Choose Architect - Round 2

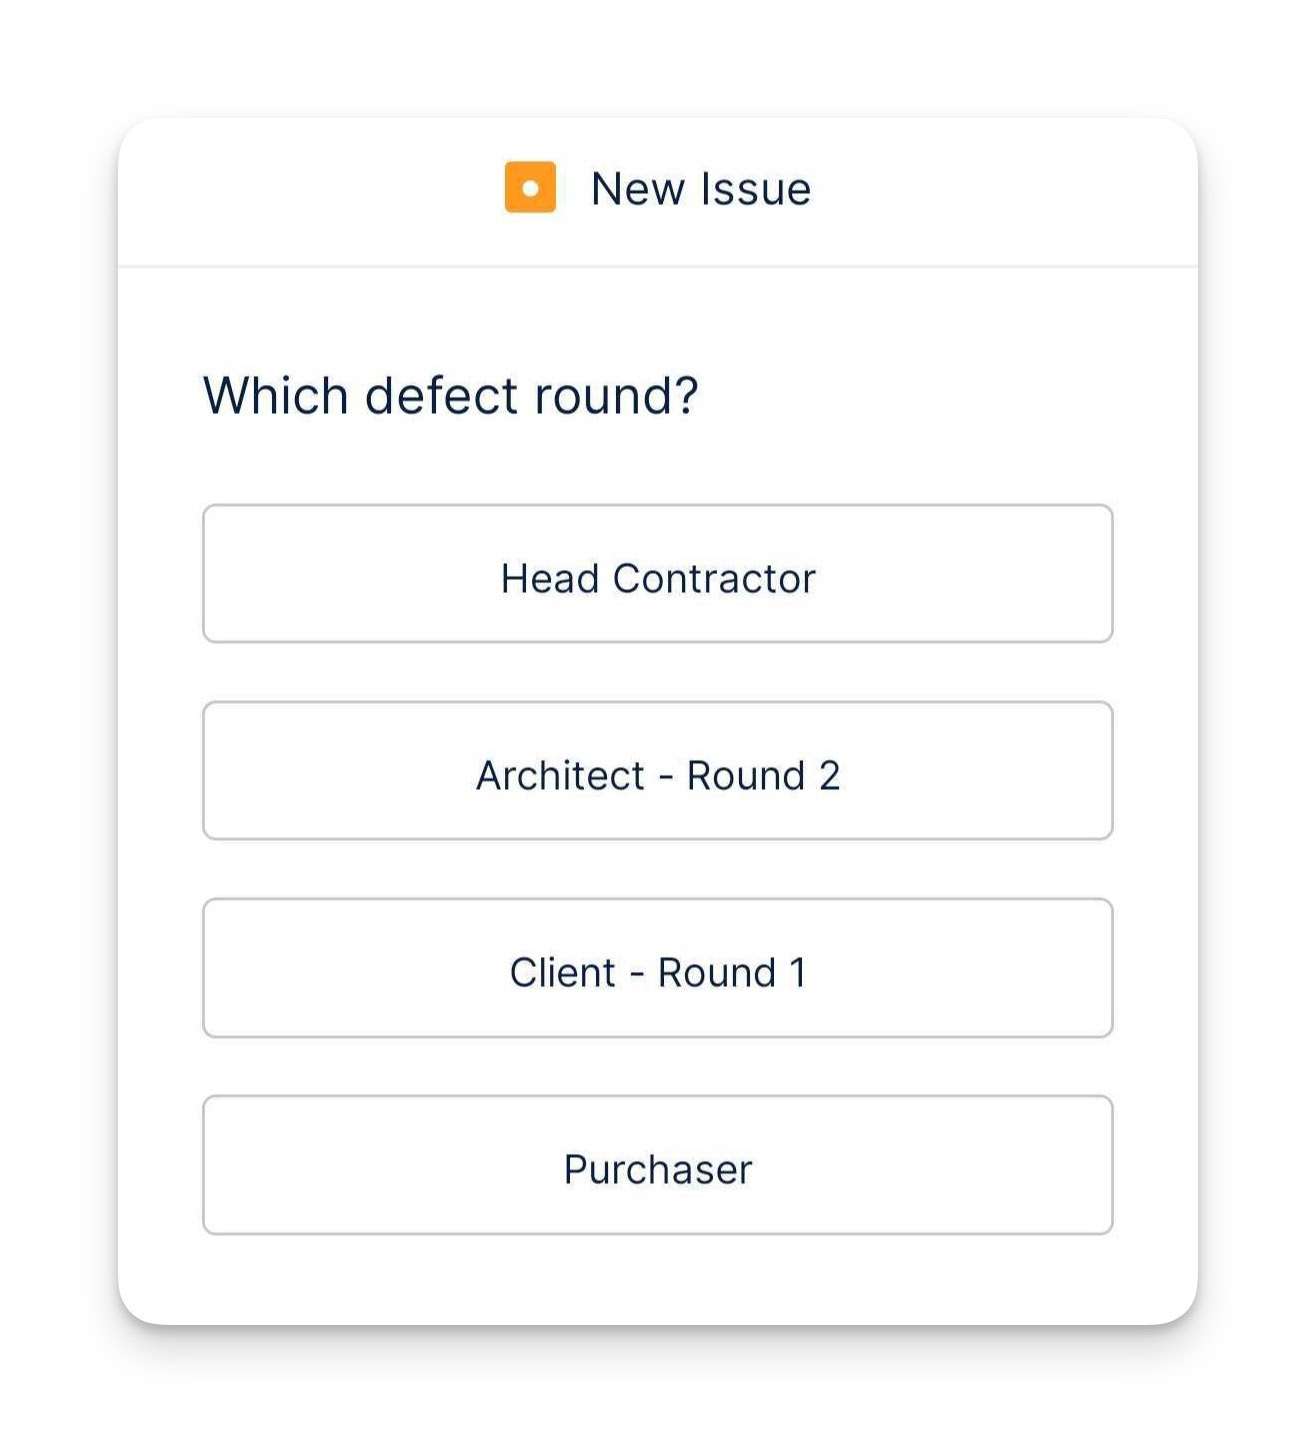pos(658,771)
